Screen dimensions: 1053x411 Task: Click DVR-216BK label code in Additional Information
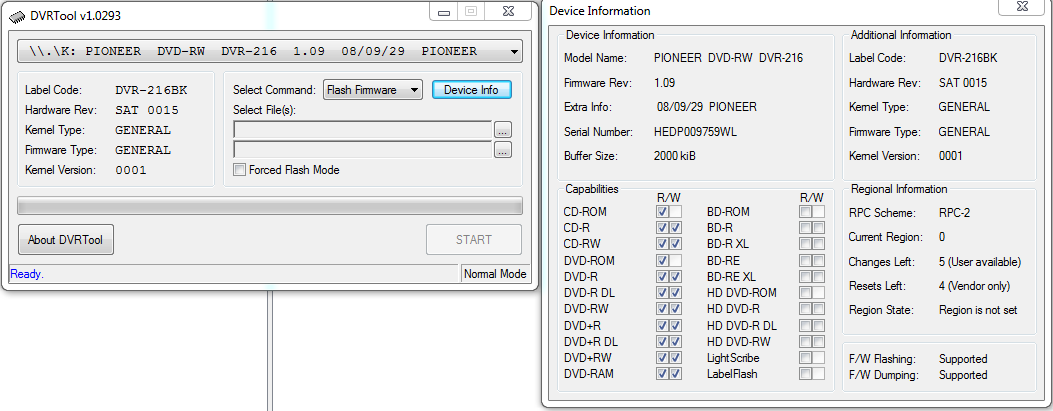[968, 58]
